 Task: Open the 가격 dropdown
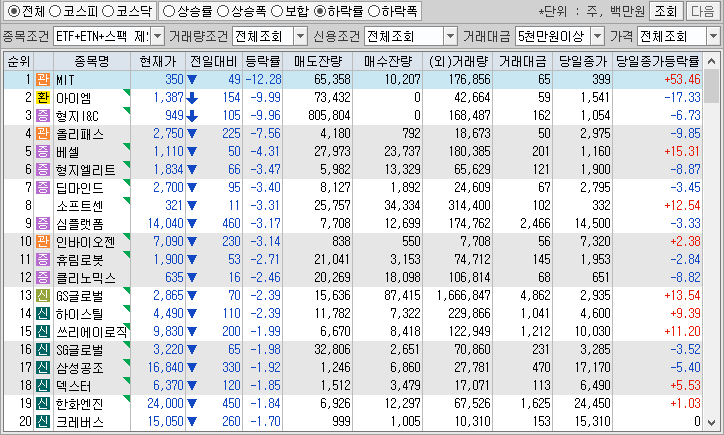[713, 36]
